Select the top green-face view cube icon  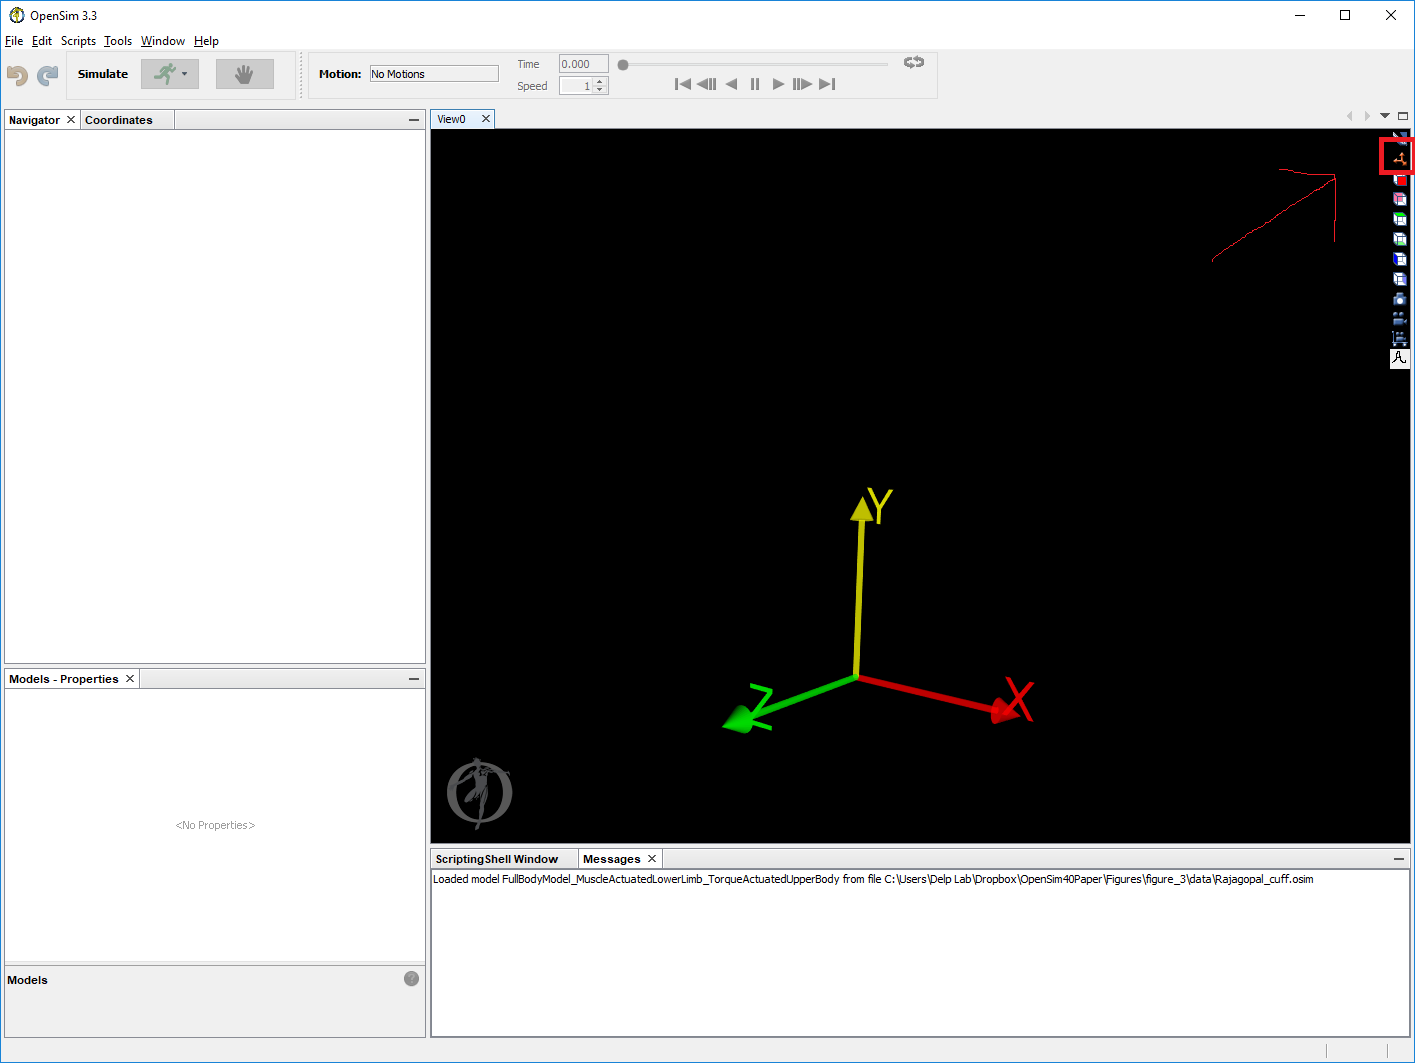pos(1399,218)
